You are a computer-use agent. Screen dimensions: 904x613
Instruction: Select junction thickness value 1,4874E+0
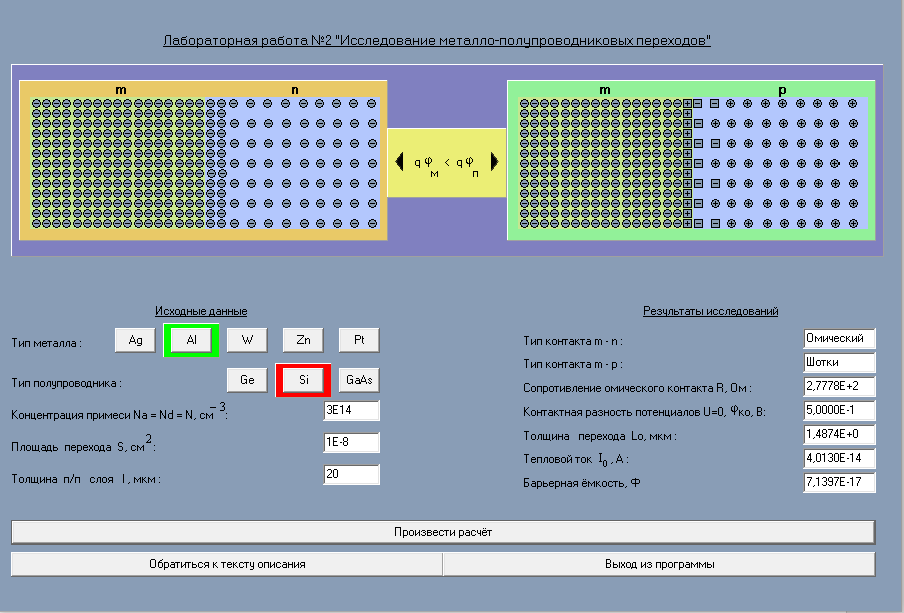click(x=839, y=434)
